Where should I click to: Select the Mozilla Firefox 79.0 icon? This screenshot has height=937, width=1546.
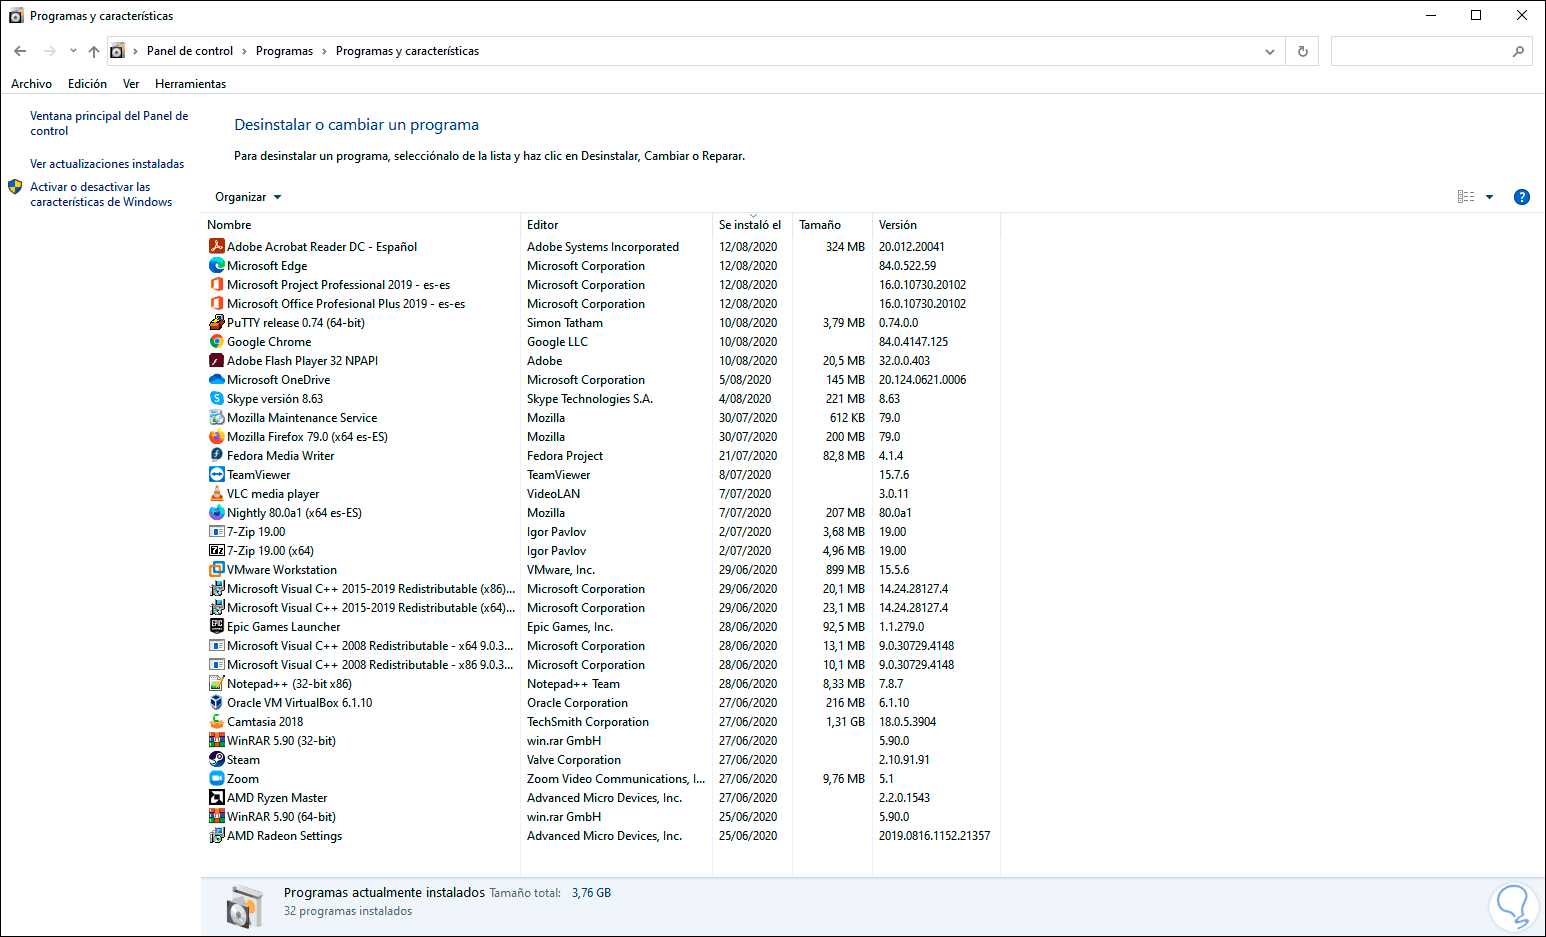pyautogui.click(x=216, y=436)
